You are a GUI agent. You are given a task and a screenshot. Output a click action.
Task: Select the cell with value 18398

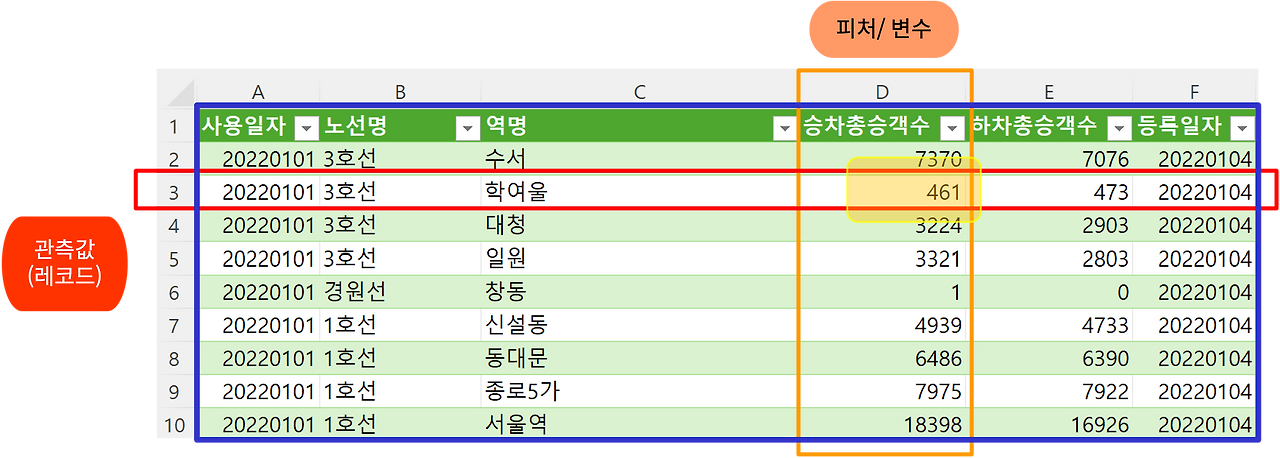coord(883,424)
